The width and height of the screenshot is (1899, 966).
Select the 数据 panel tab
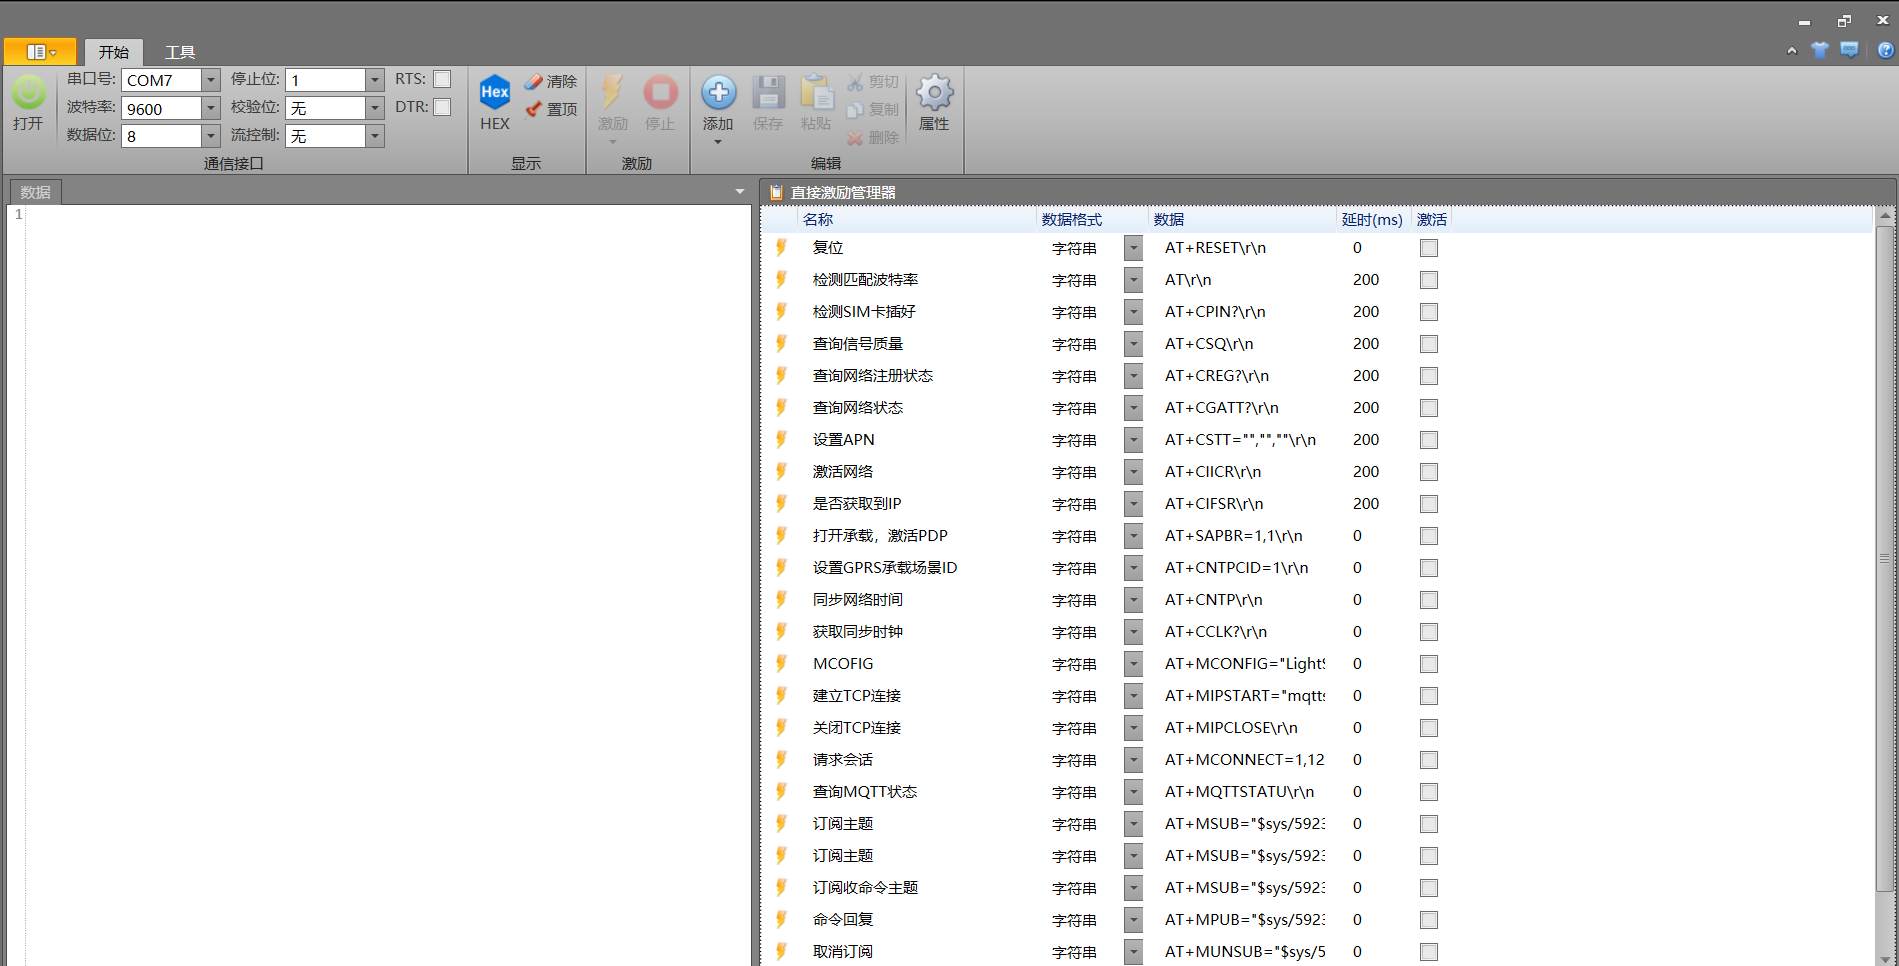(x=35, y=192)
